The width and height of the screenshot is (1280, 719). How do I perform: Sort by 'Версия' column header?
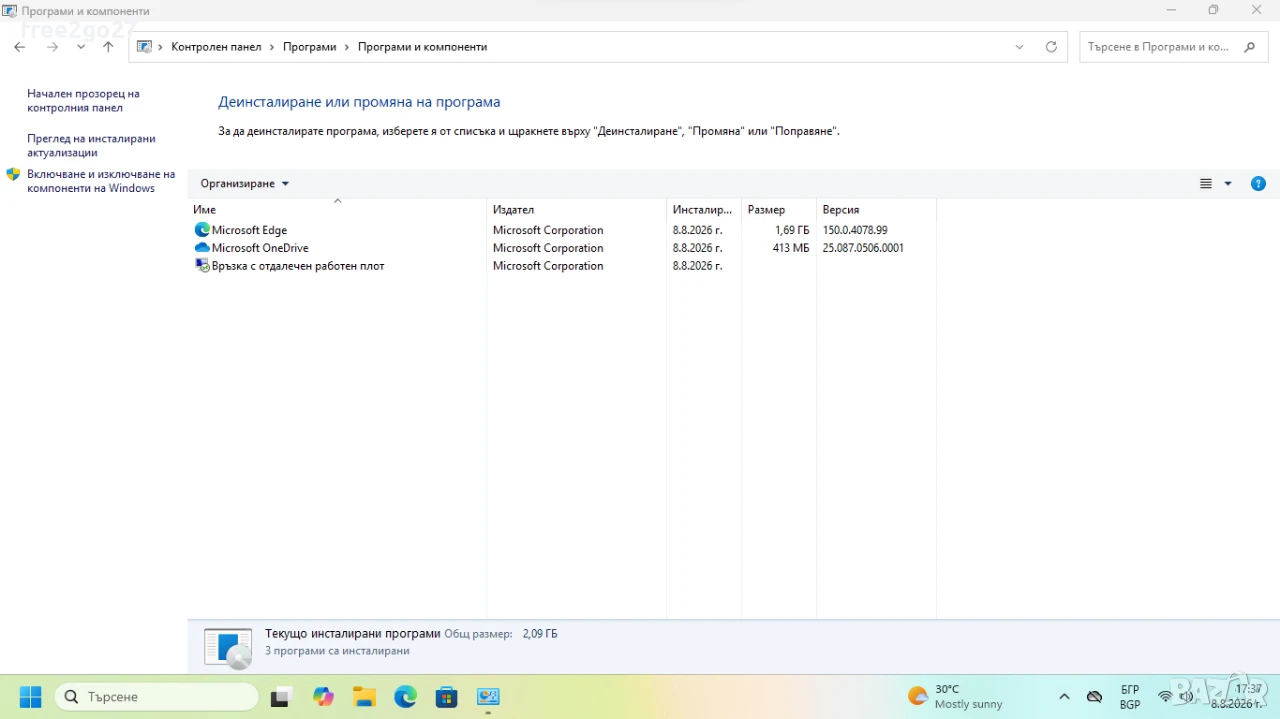pyautogui.click(x=876, y=210)
